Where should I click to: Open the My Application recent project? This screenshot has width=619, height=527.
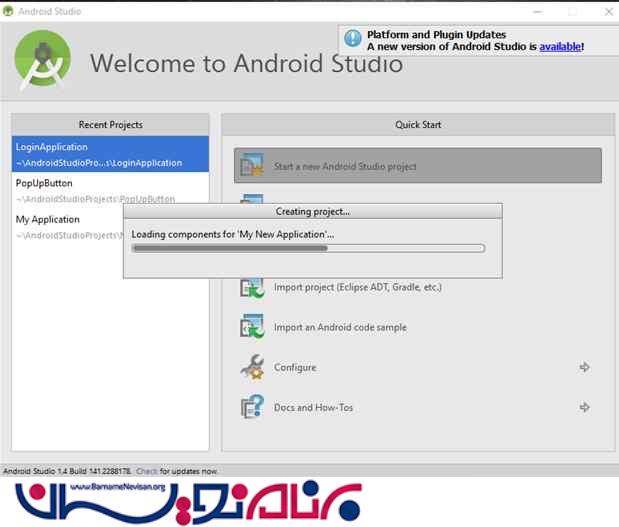coord(68,227)
